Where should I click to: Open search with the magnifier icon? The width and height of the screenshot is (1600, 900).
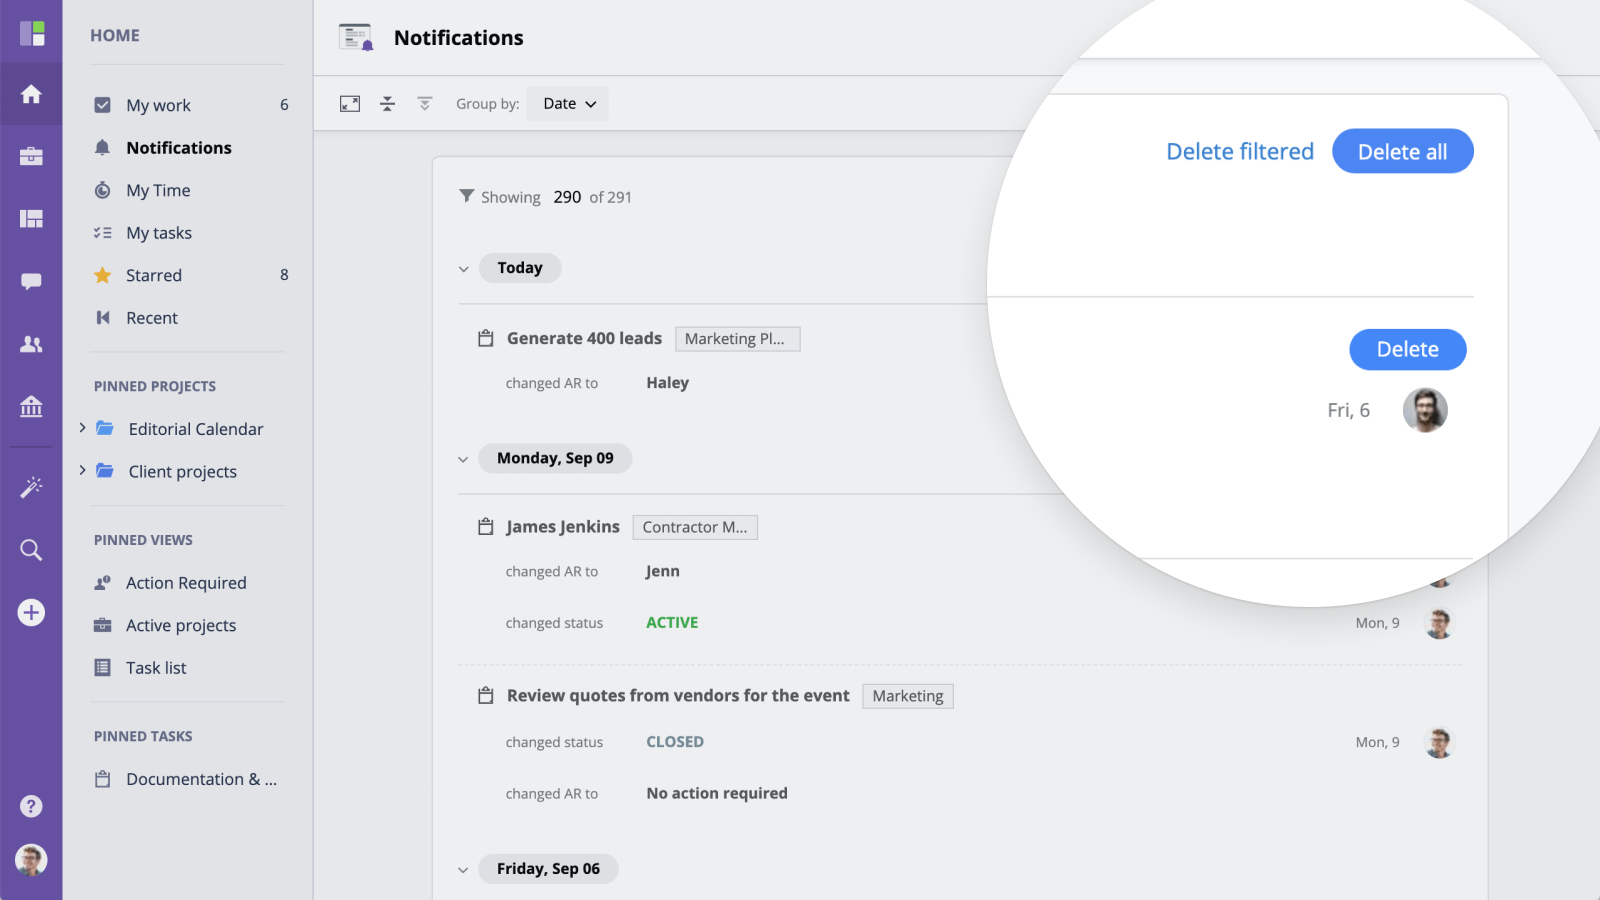click(31, 550)
